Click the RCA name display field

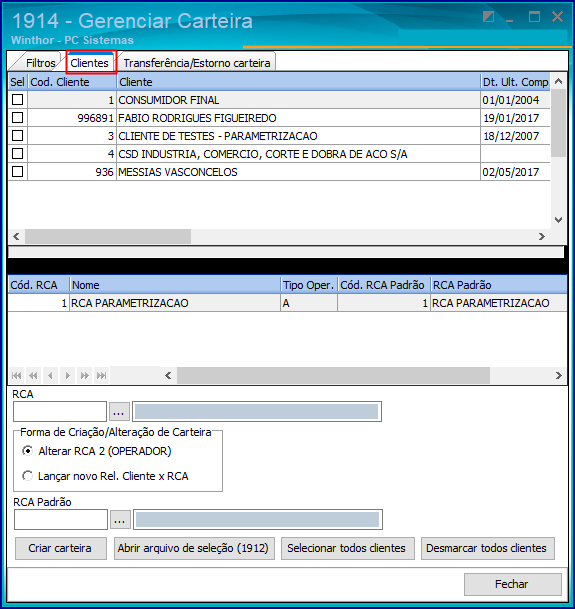point(257,412)
